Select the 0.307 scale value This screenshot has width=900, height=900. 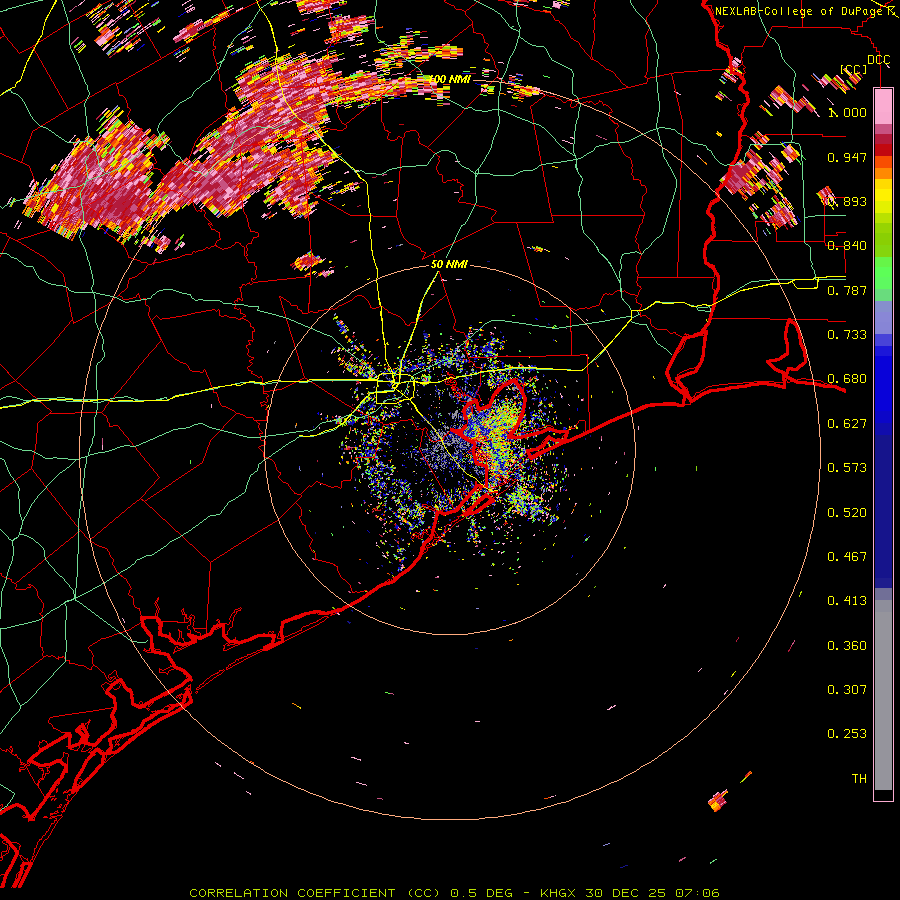coord(847,690)
